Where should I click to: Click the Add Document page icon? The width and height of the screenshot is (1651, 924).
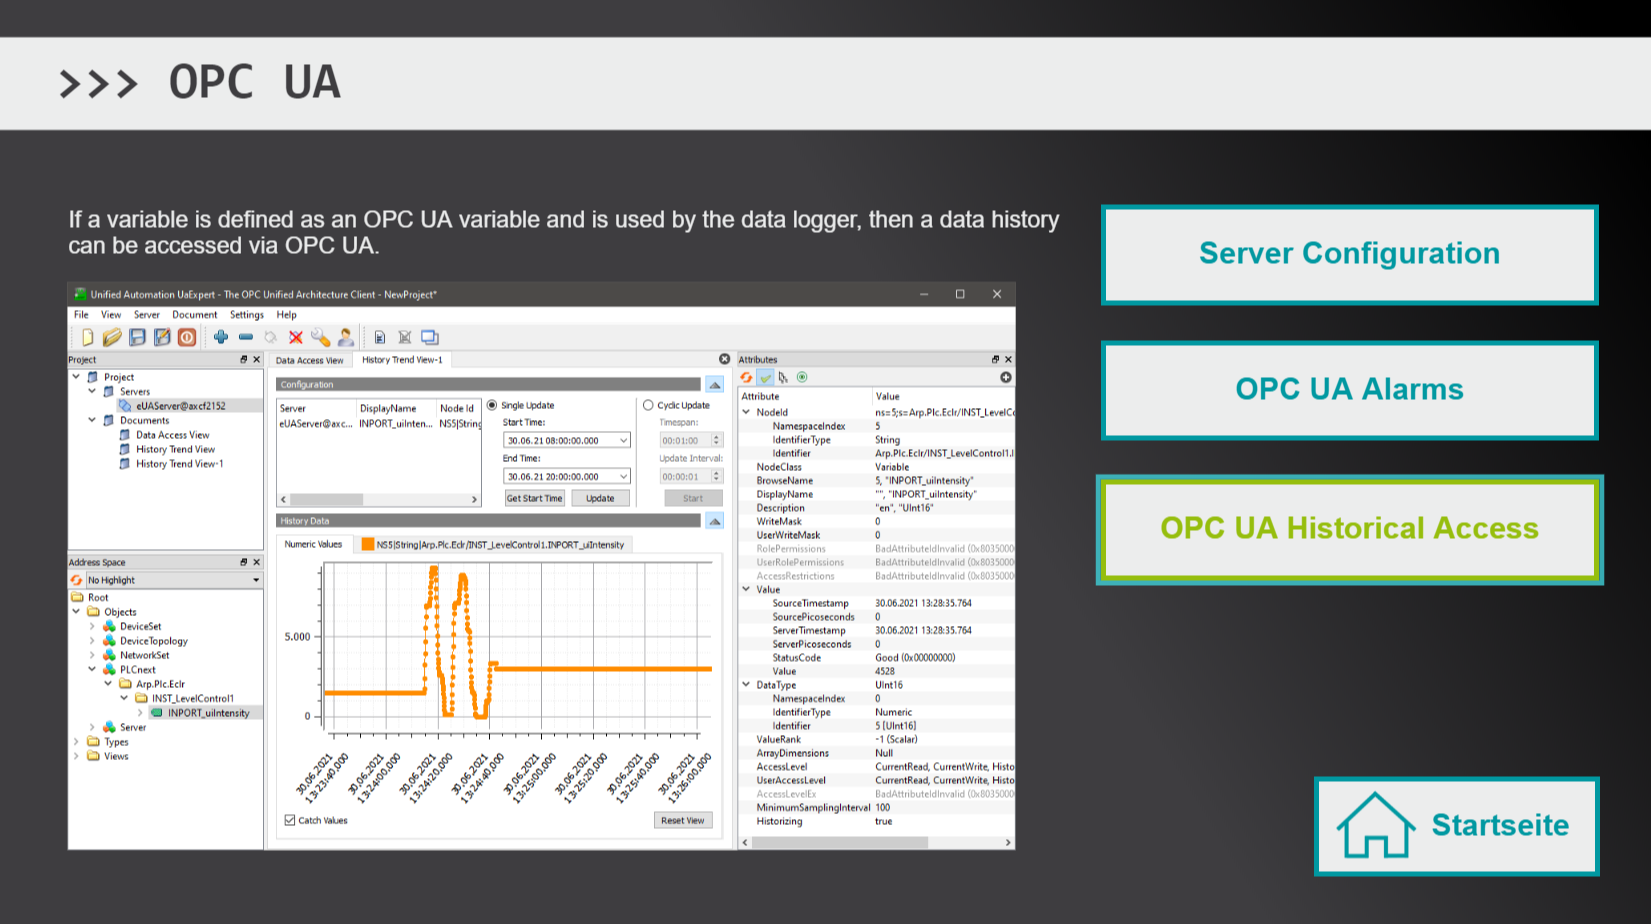point(380,337)
